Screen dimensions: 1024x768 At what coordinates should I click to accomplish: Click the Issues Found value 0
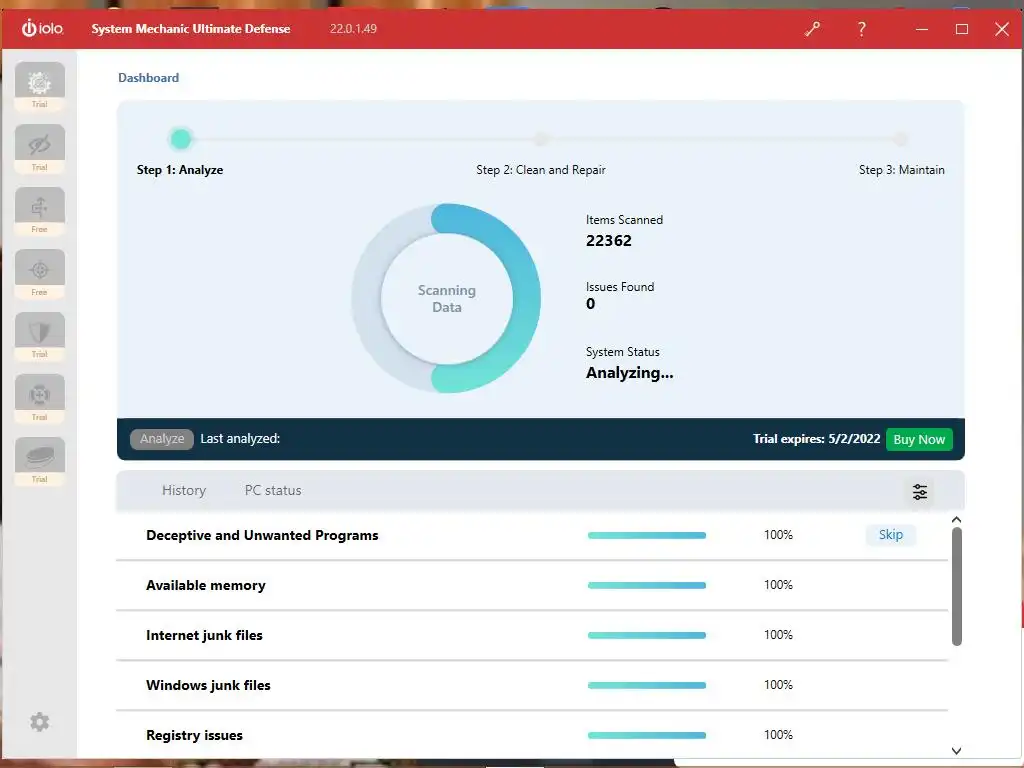590,304
